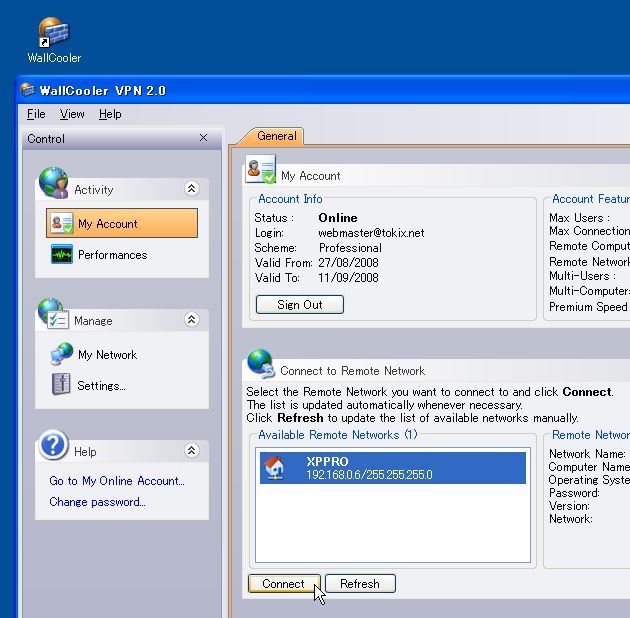Follow the Go to My Online Account link
630x618 pixels.
[x=117, y=481]
